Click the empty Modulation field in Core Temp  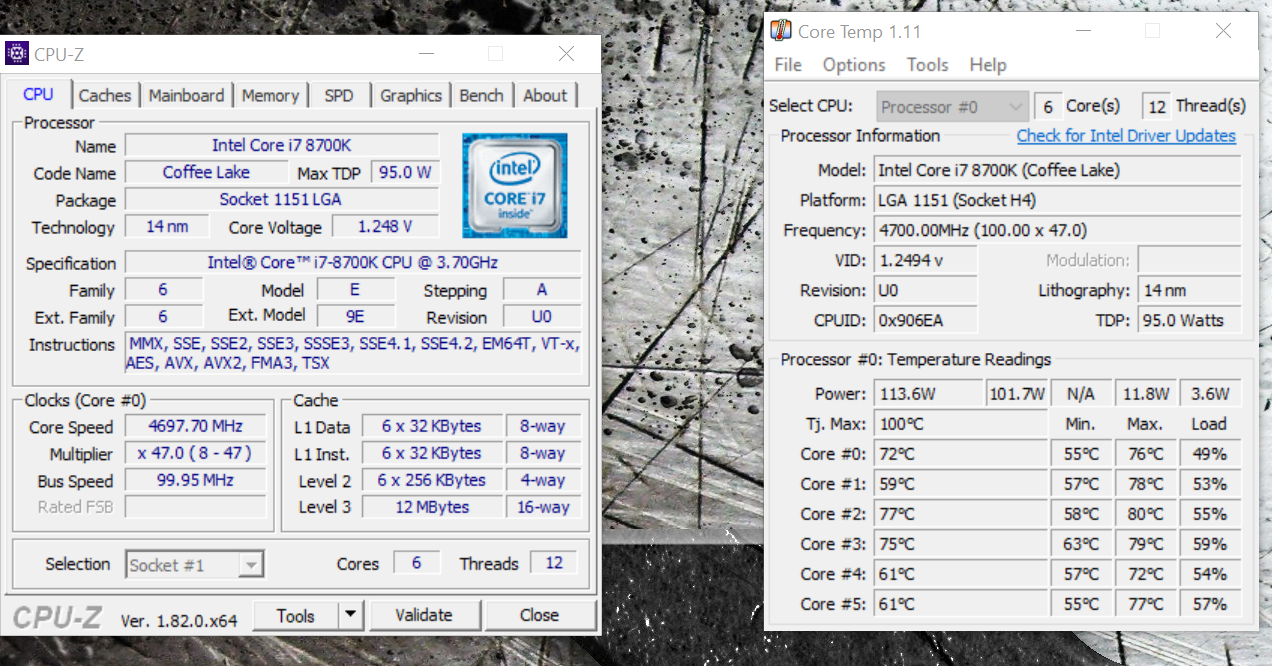click(1189, 260)
